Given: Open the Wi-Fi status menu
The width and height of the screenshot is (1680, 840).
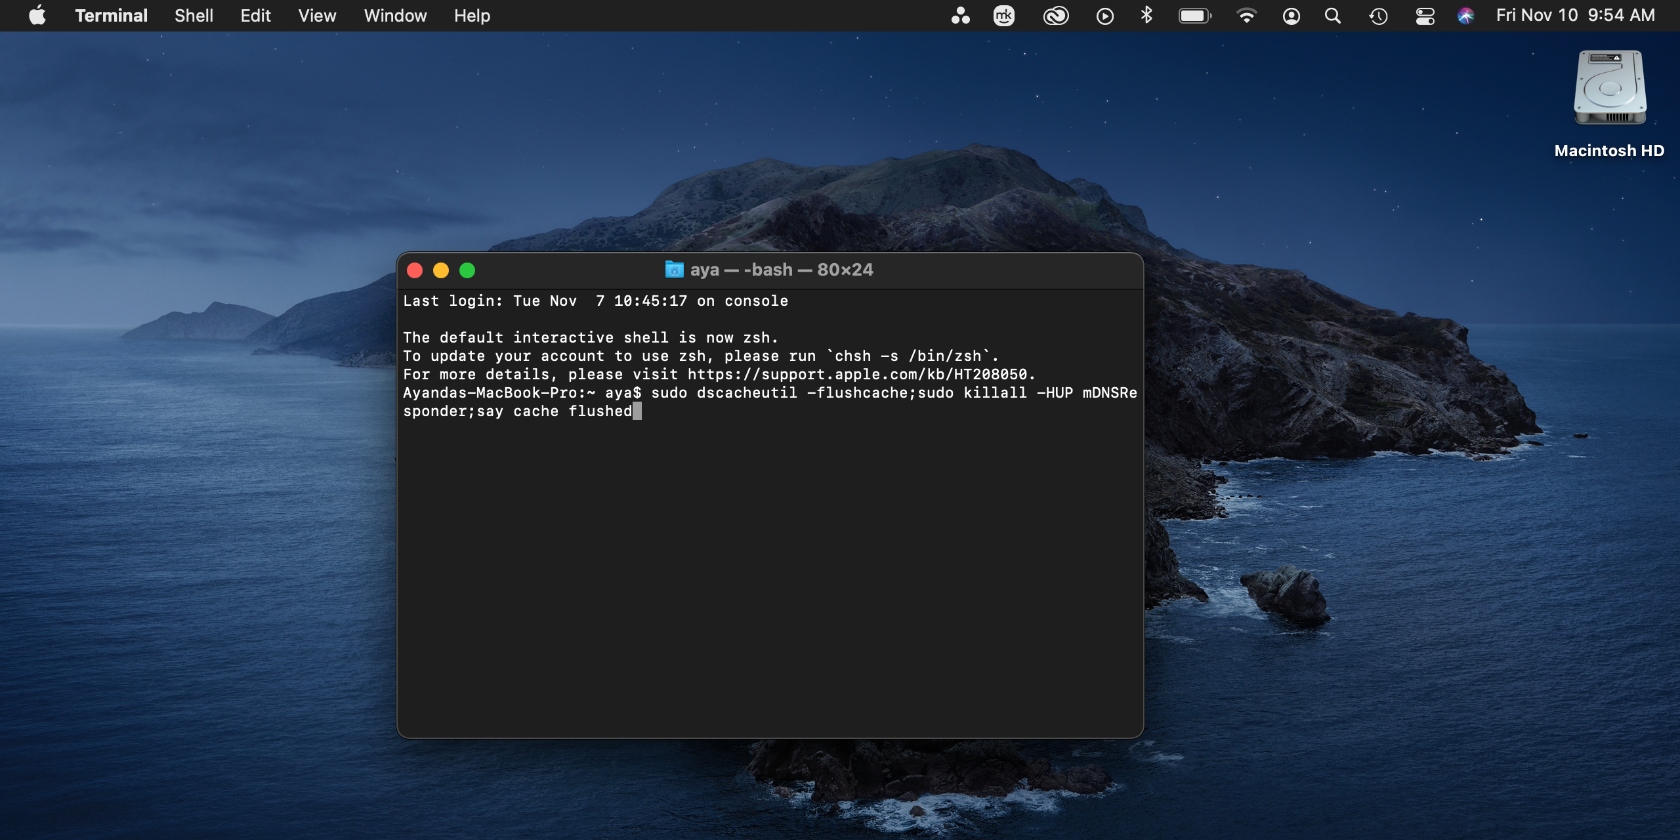Looking at the screenshot, I should tap(1246, 15).
